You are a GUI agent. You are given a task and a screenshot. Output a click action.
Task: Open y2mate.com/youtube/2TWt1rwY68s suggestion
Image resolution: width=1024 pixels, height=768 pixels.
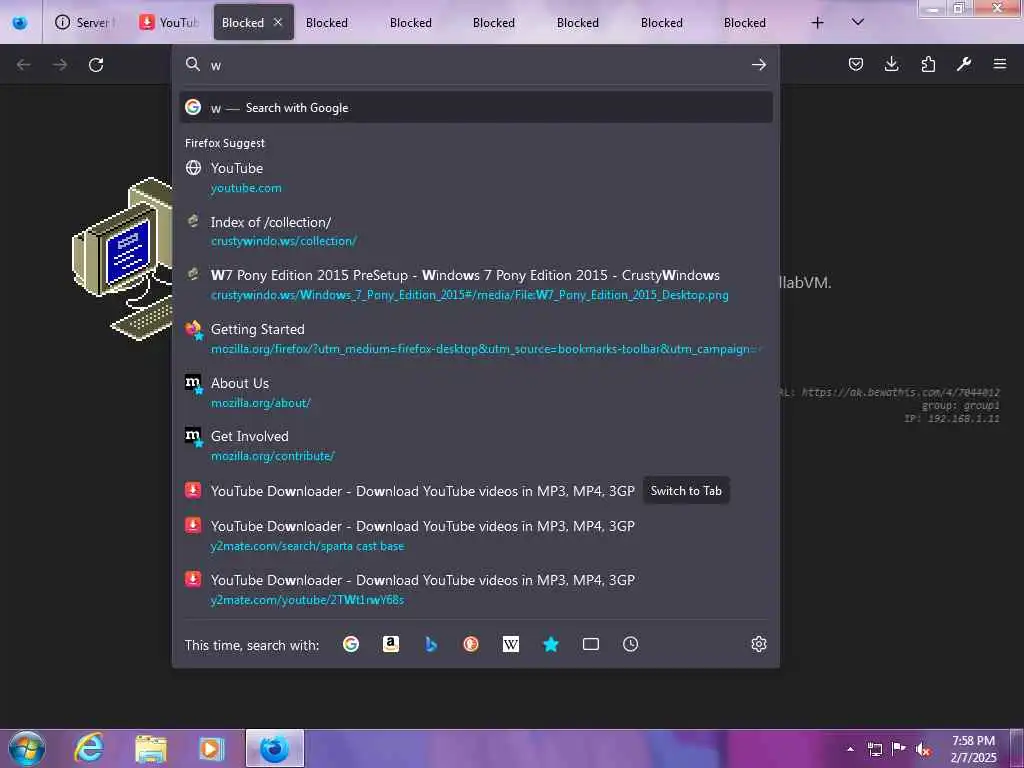pyautogui.click(x=476, y=588)
